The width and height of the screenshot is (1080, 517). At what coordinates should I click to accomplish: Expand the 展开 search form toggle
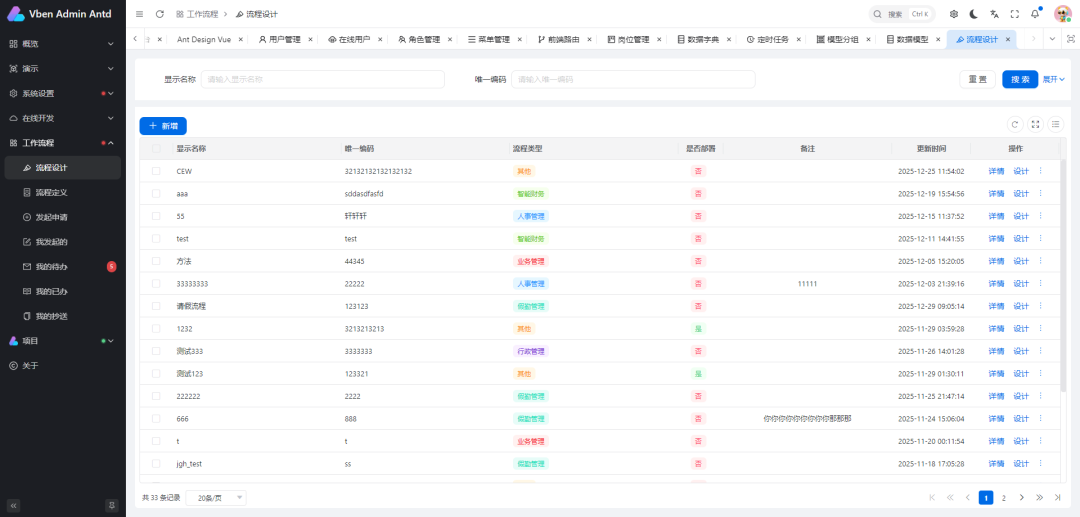tap(1054, 79)
